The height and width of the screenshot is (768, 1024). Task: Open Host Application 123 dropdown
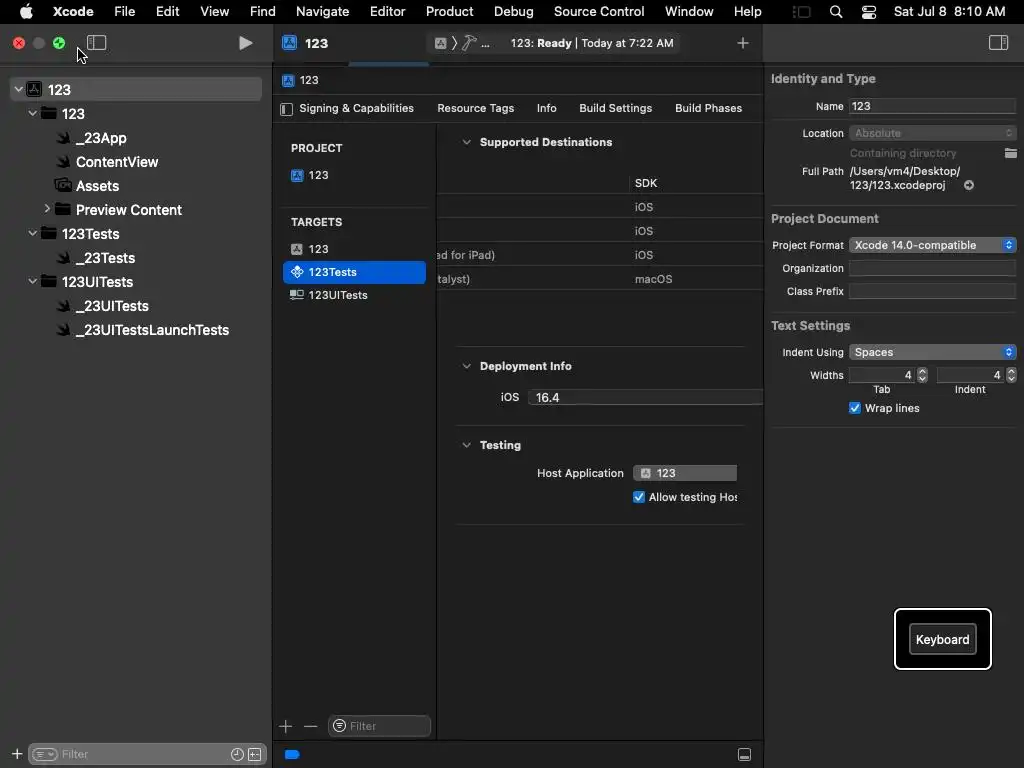click(685, 473)
